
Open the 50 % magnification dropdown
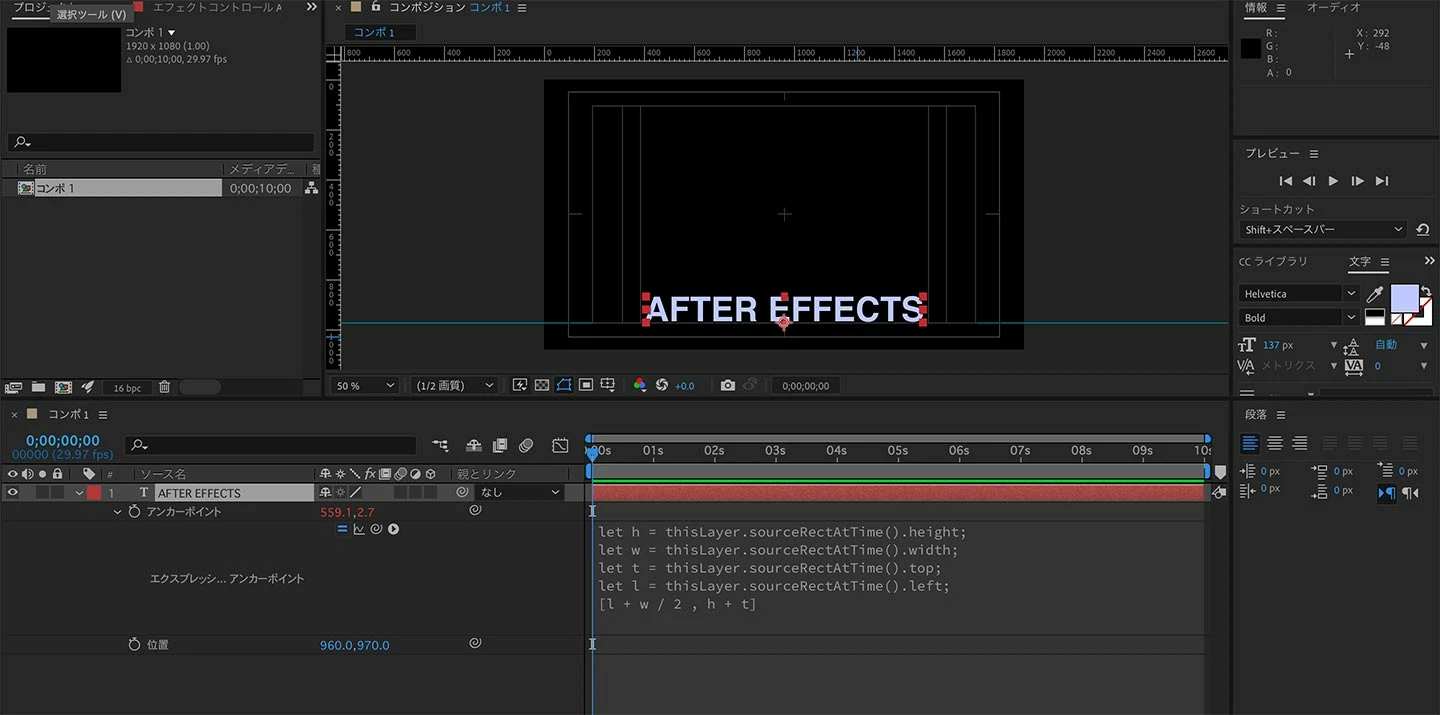364,385
